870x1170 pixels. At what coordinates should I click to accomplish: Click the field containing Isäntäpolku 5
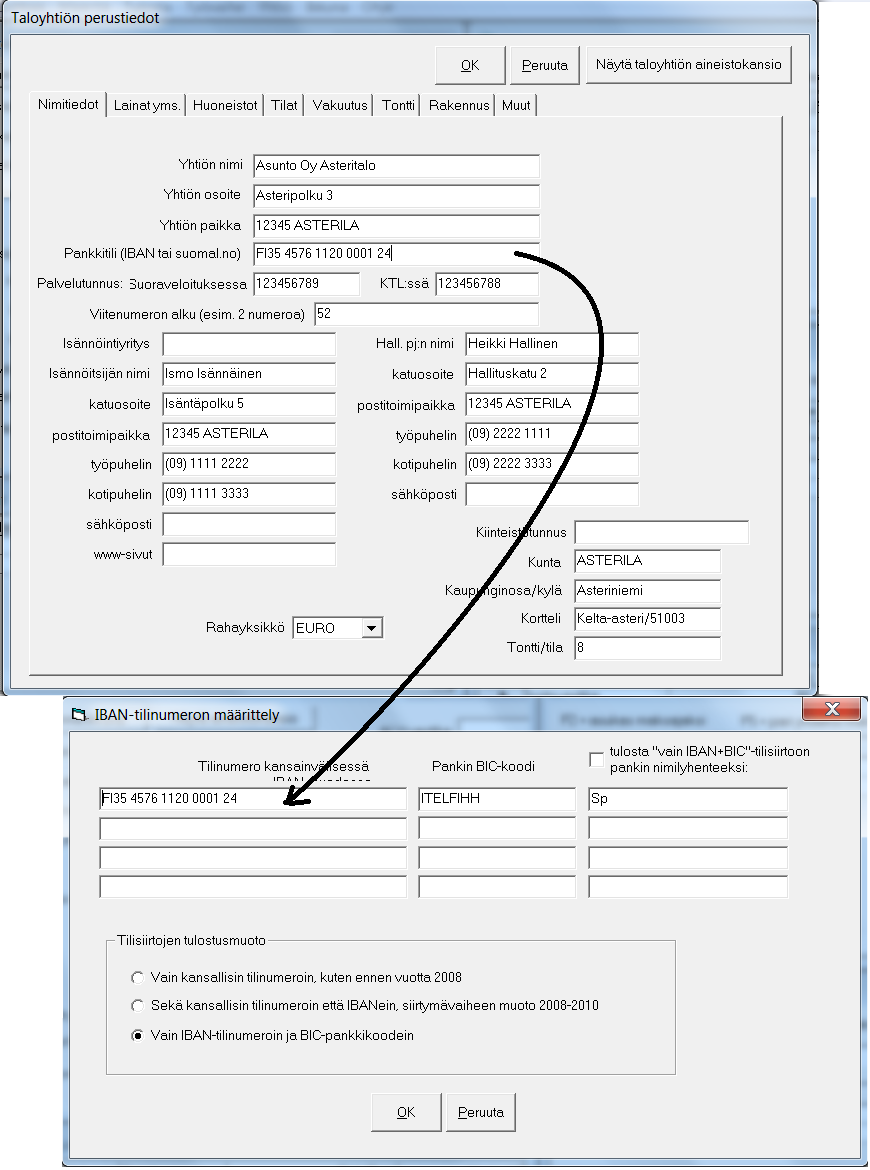[249, 404]
